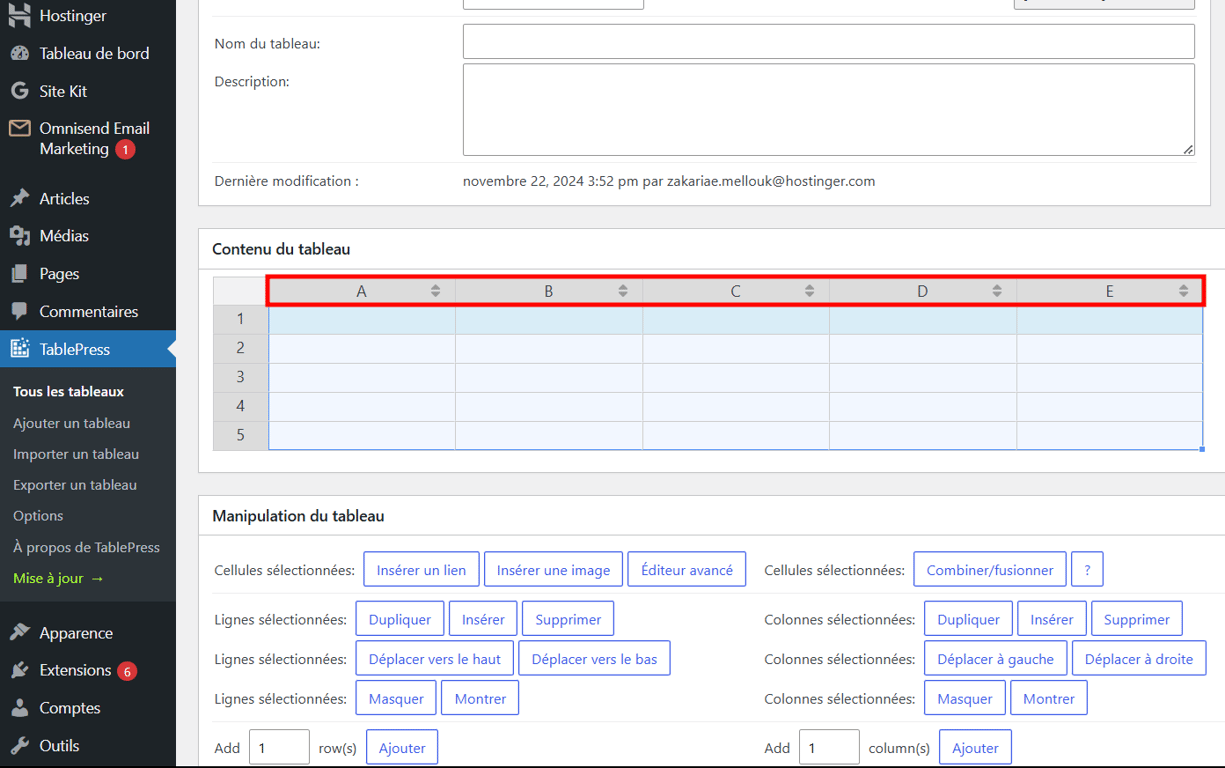The image size is (1225, 768).
Task: Click the Mise à jour link
Action: click(59, 578)
